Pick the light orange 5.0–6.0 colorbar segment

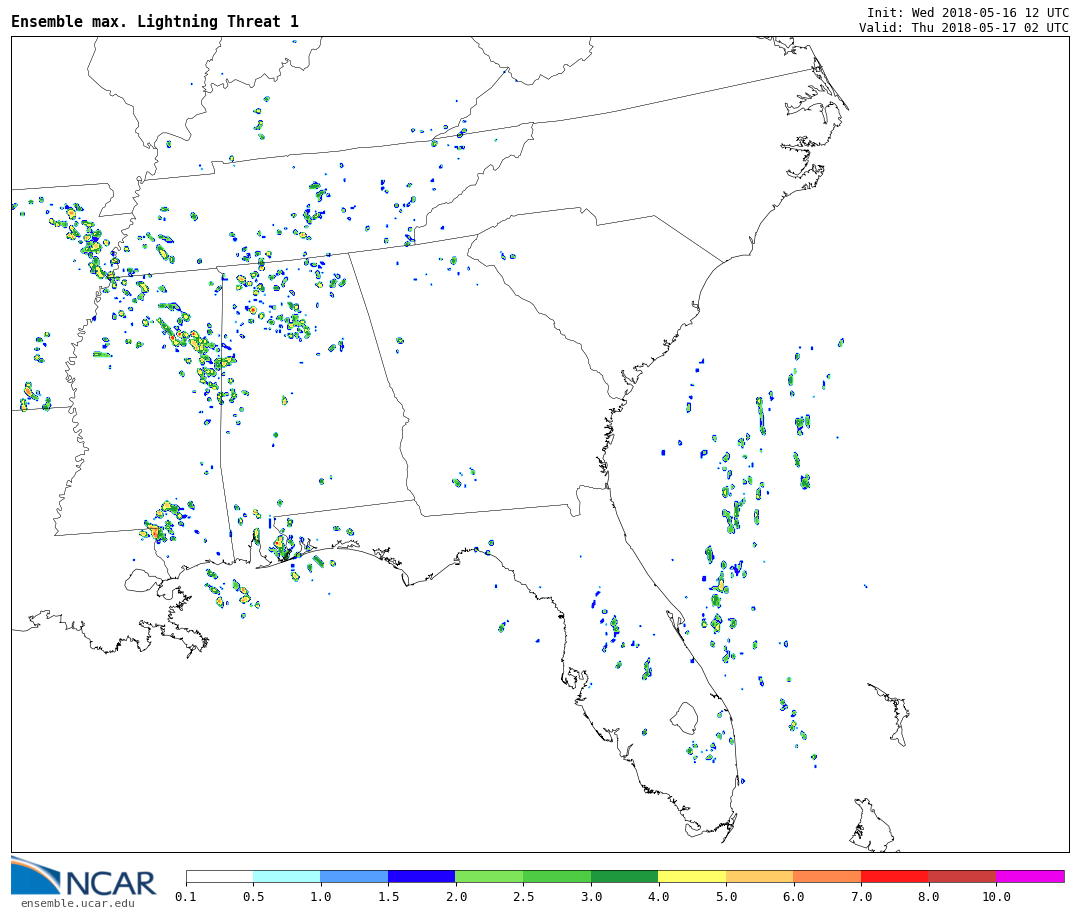pyautogui.click(x=760, y=876)
